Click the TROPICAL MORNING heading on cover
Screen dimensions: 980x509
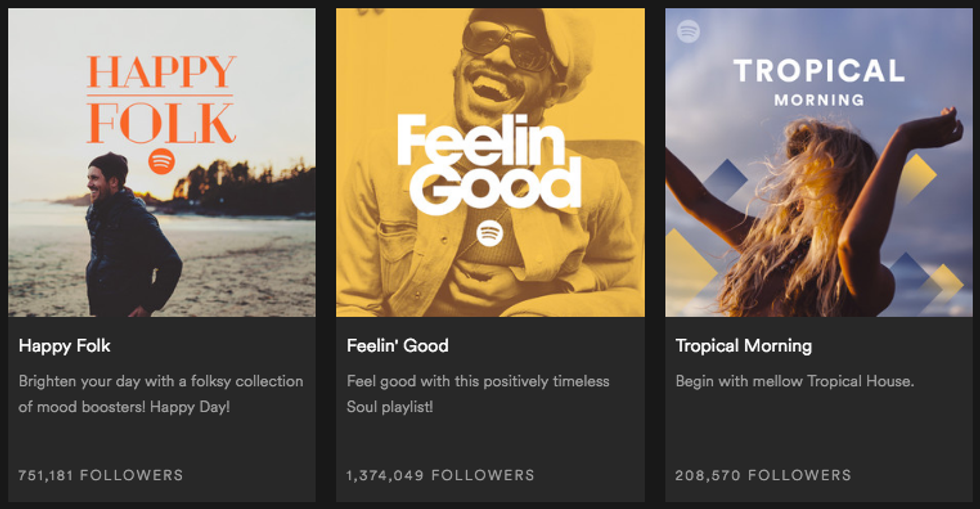pyautogui.click(x=818, y=80)
